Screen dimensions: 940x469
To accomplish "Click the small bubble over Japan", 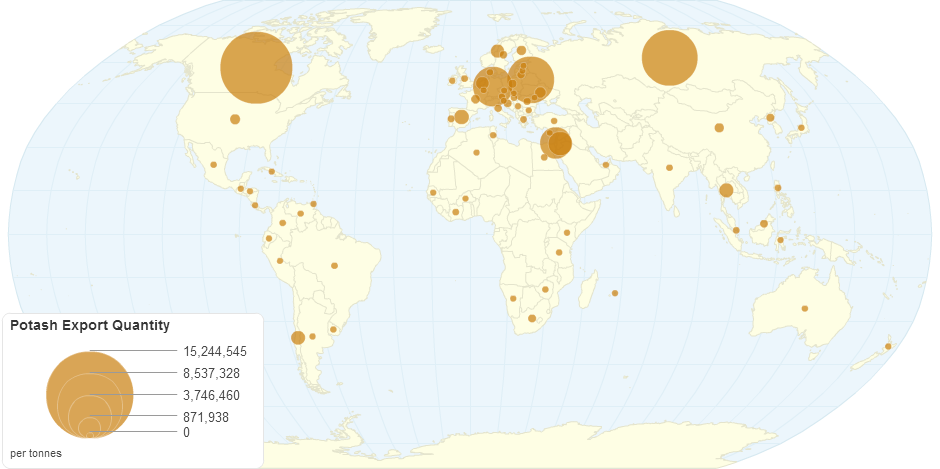I will pos(801,128).
